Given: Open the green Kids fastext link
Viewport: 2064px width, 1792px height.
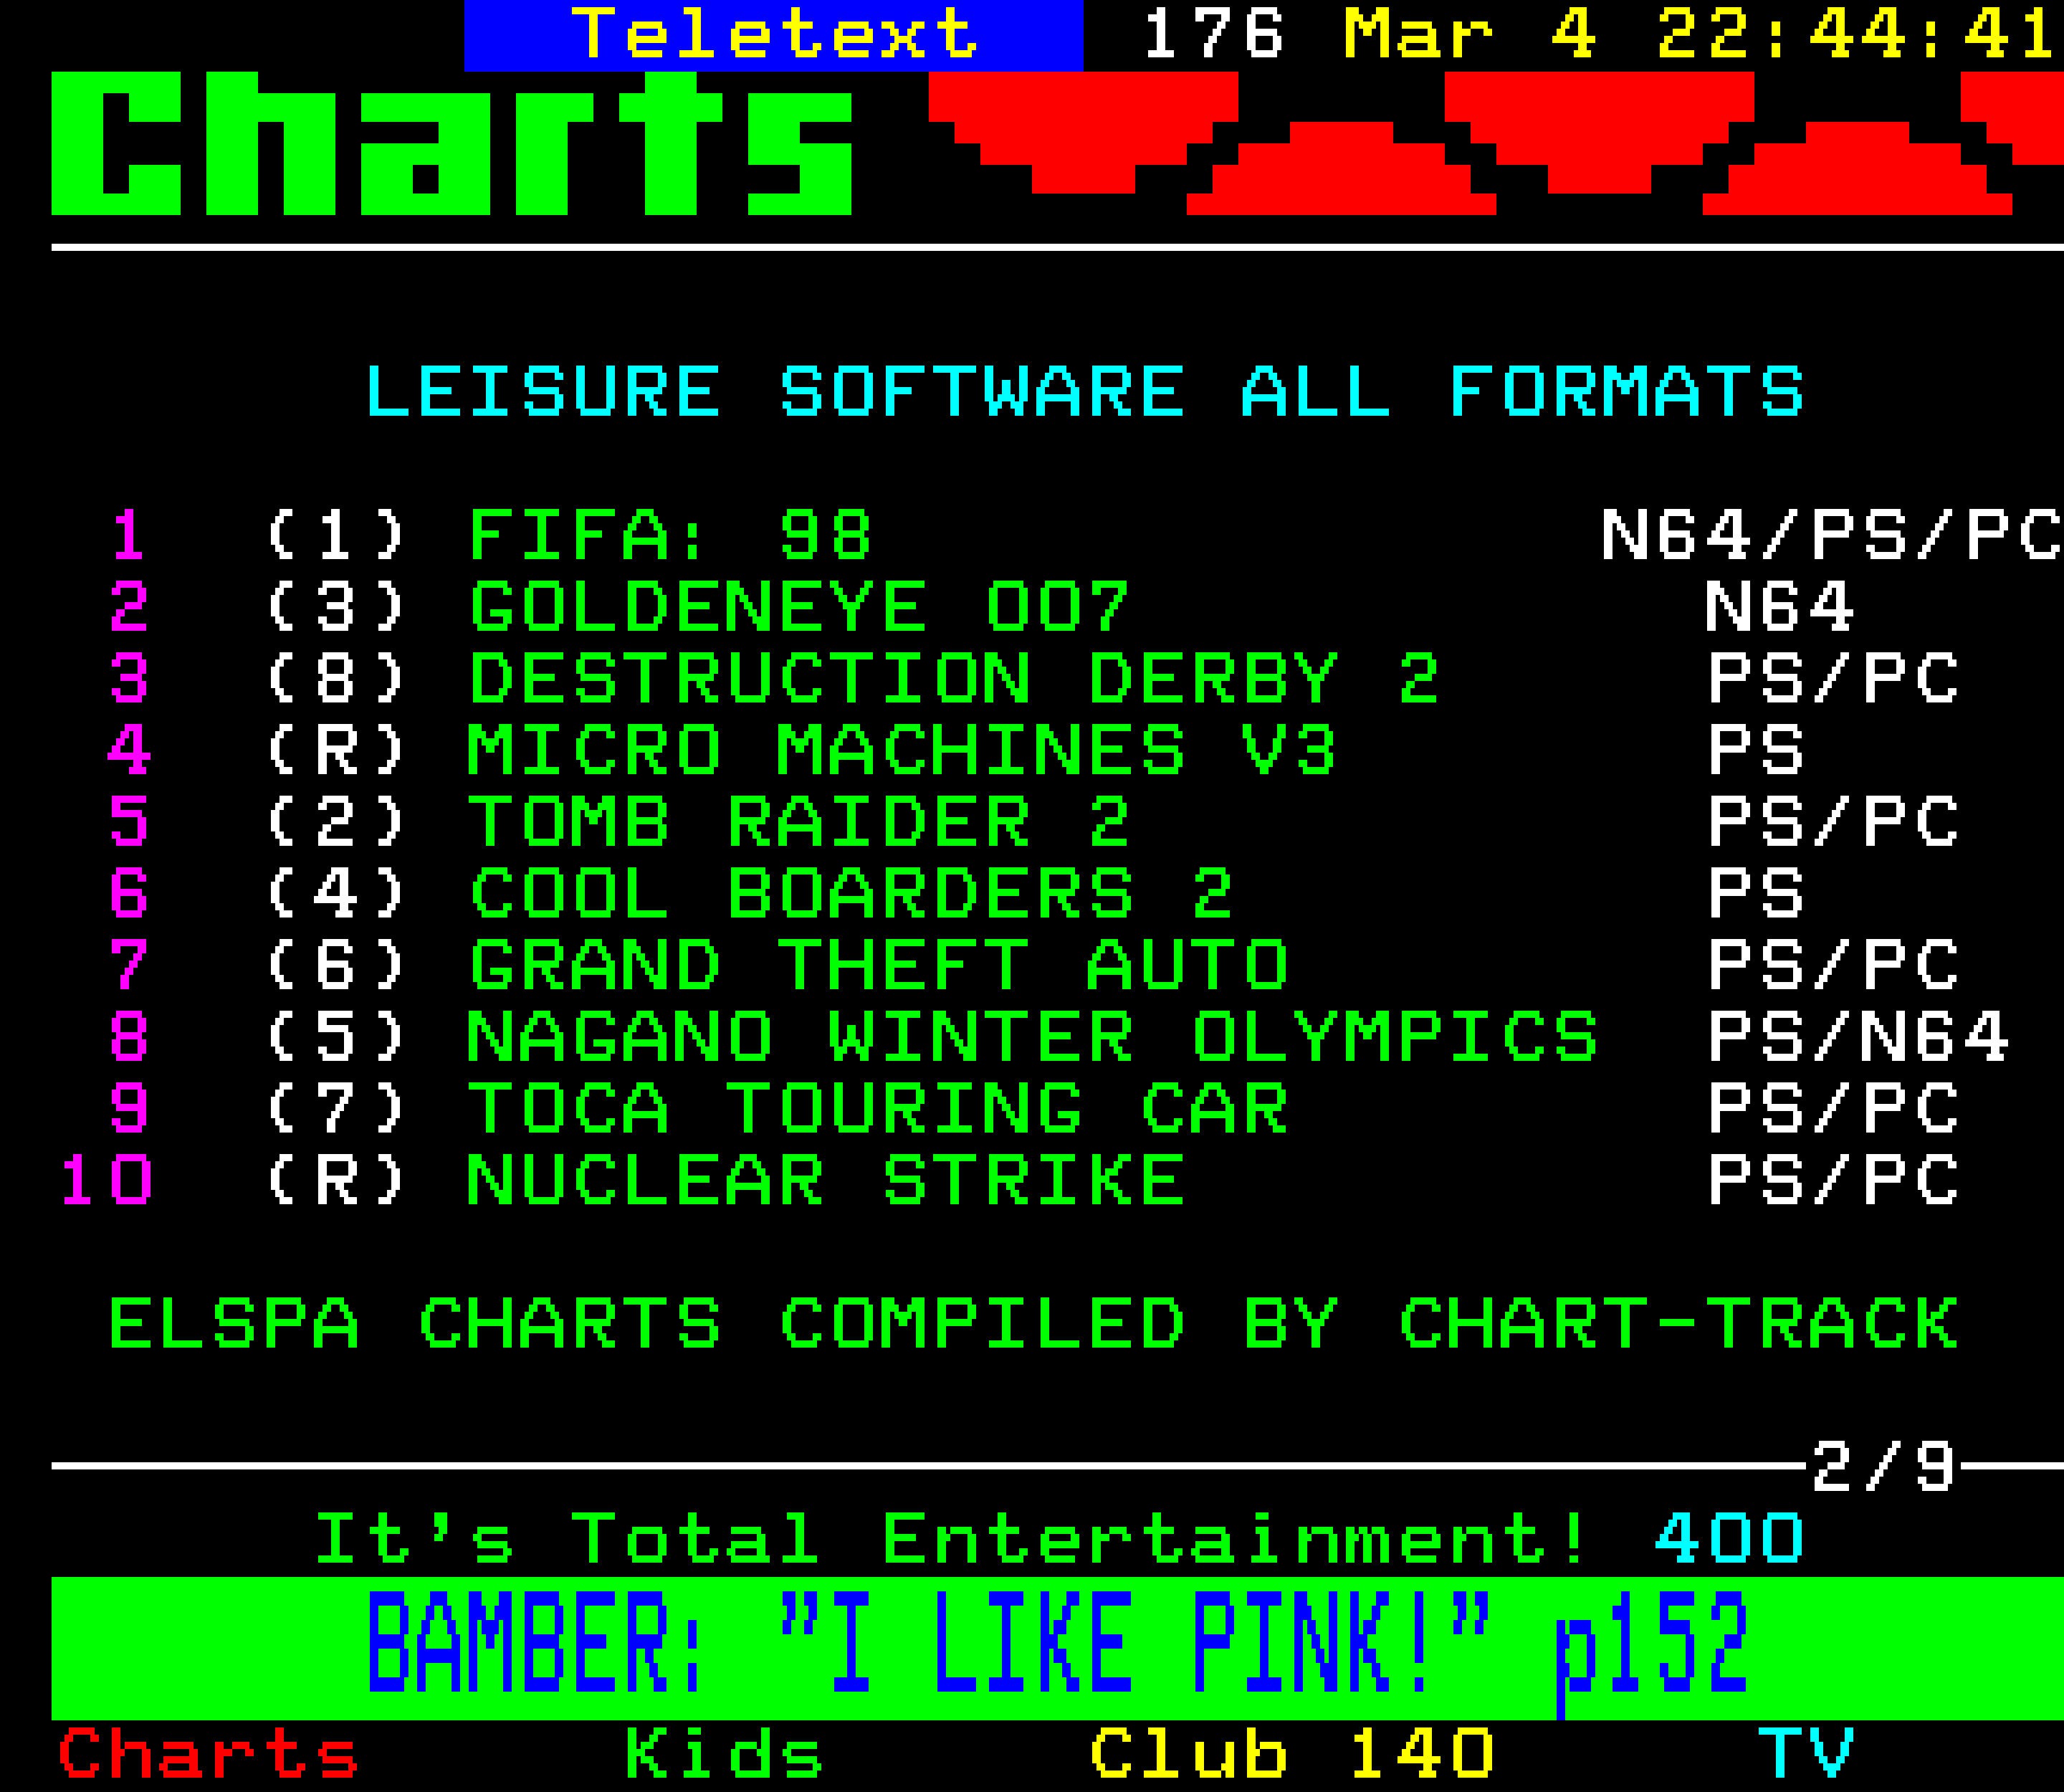Looking at the screenshot, I should coord(723,1753).
